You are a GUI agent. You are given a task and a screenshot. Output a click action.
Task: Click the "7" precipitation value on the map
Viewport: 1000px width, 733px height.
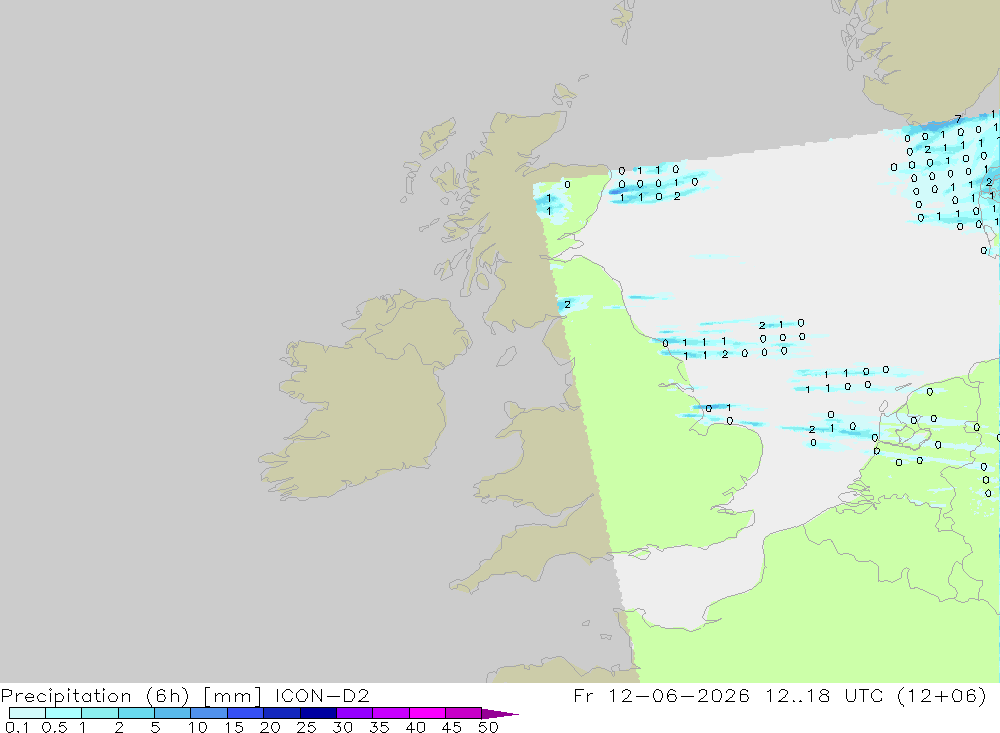coord(958,119)
